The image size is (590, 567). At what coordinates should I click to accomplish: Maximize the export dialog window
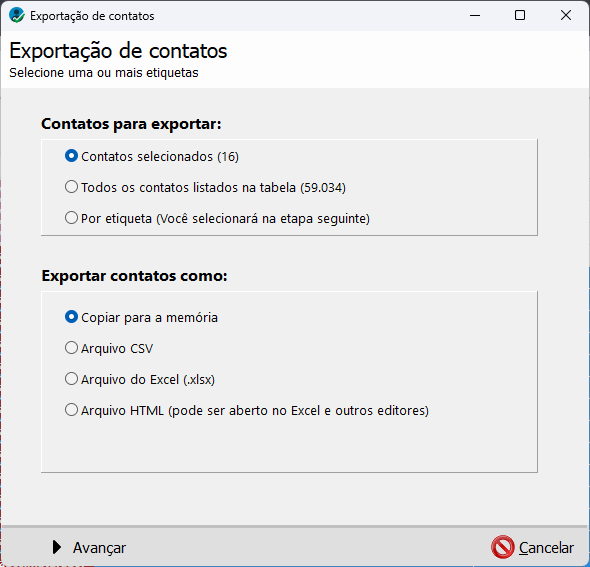pyautogui.click(x=520, y=15)
